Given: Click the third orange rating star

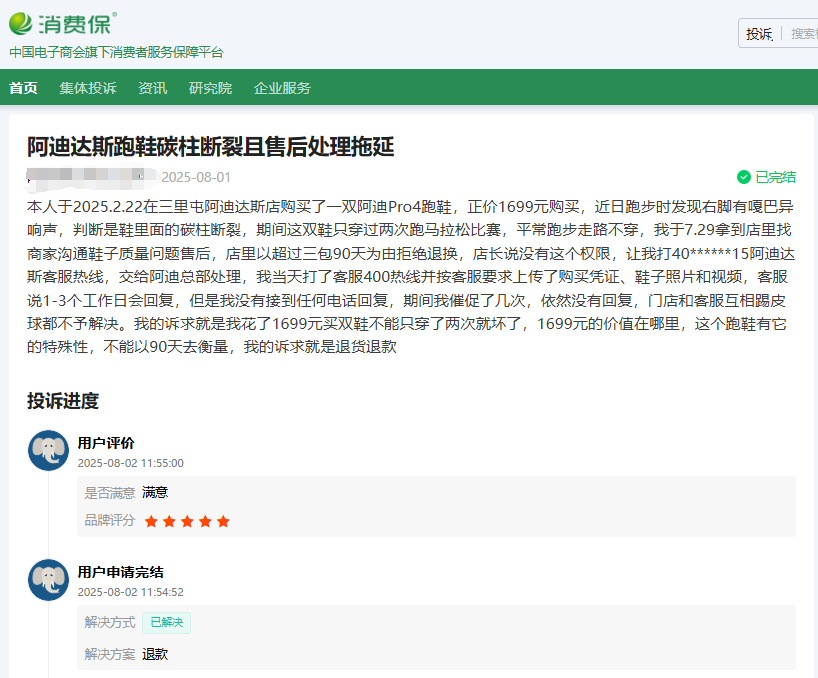Looking at the screenshot, I should point(187,521).
